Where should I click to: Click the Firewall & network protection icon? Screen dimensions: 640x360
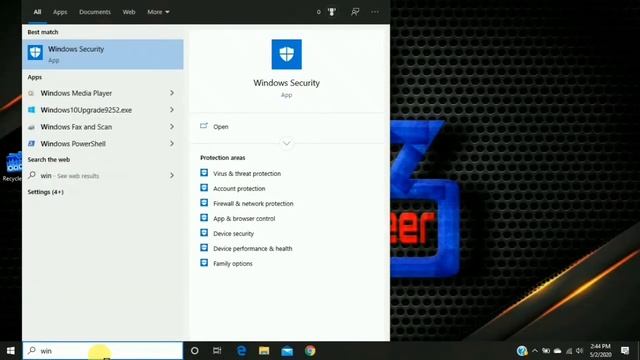click(x=204, y=202)
